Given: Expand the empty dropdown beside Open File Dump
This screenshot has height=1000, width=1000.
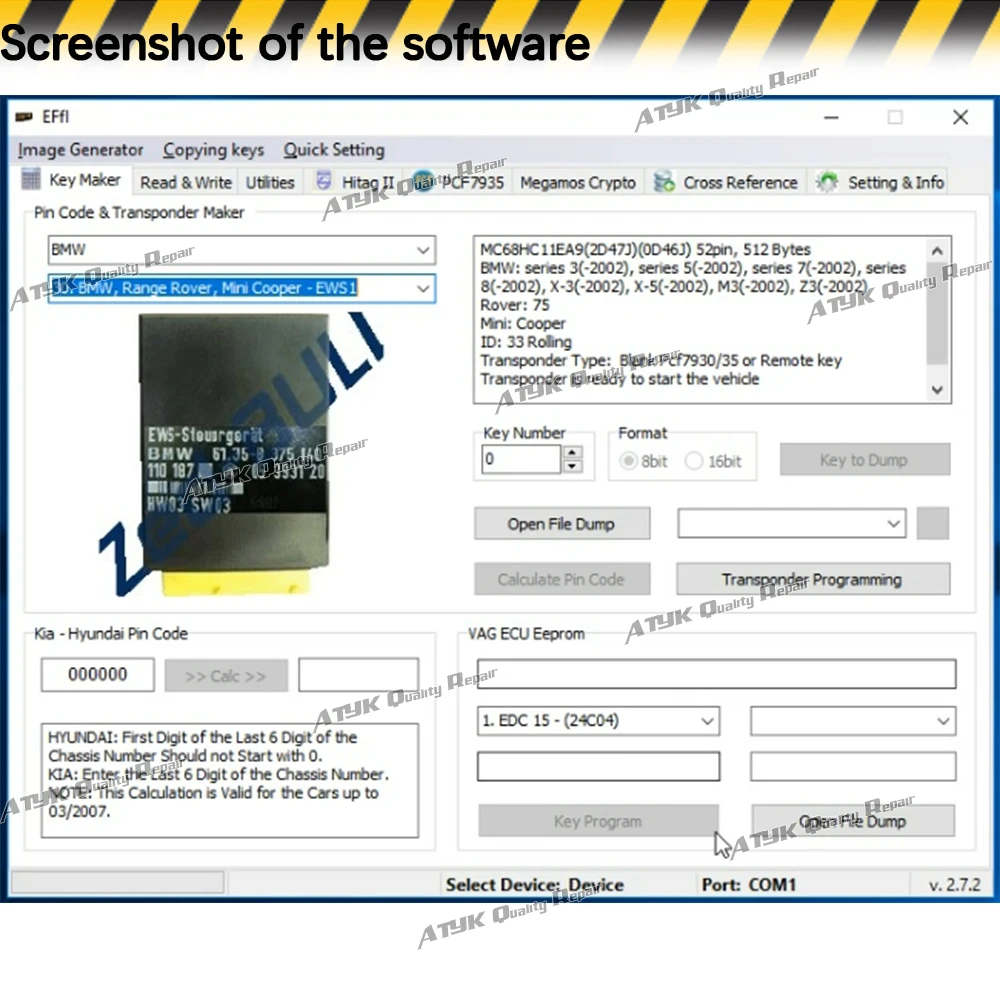Looking at the screenshot, I should 893,524.
